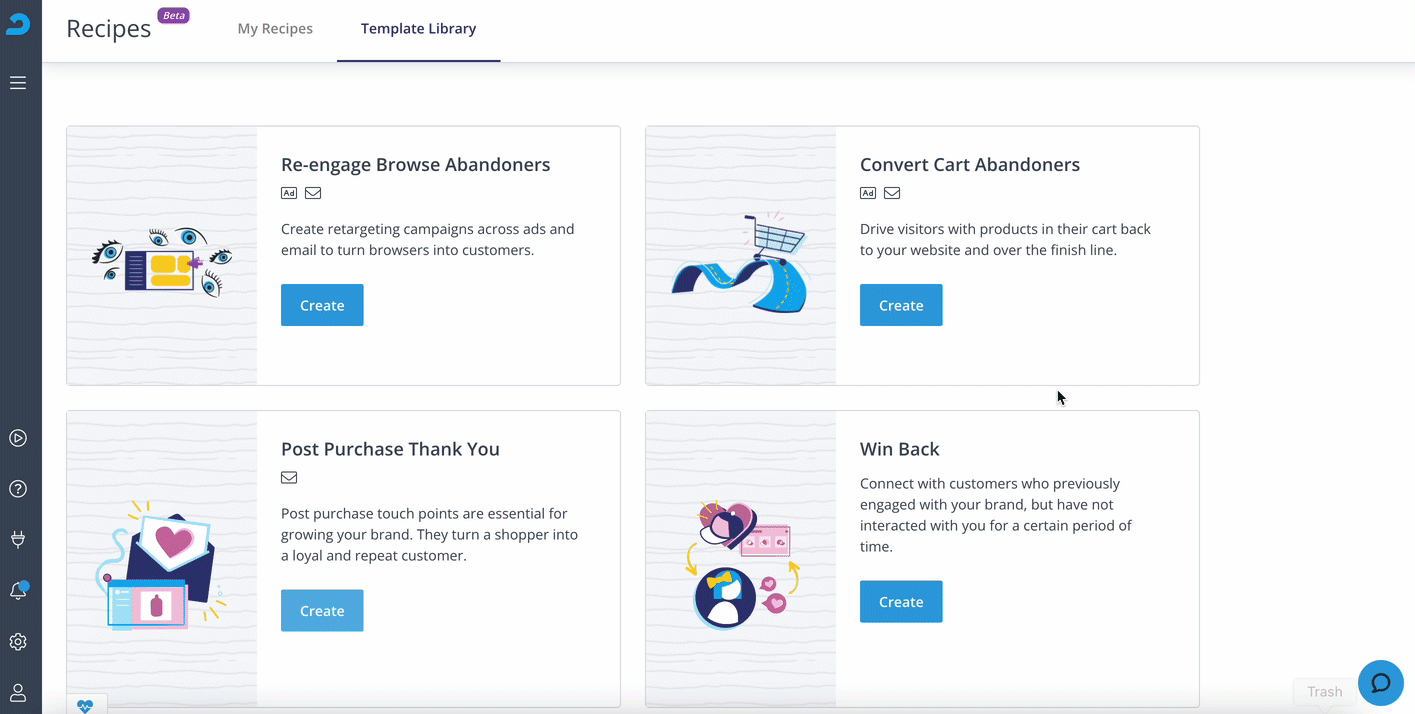The image size is (1415, 714).
Task: Open notifications bell icon
Action: pyautogui.click(x=18, y=591)
